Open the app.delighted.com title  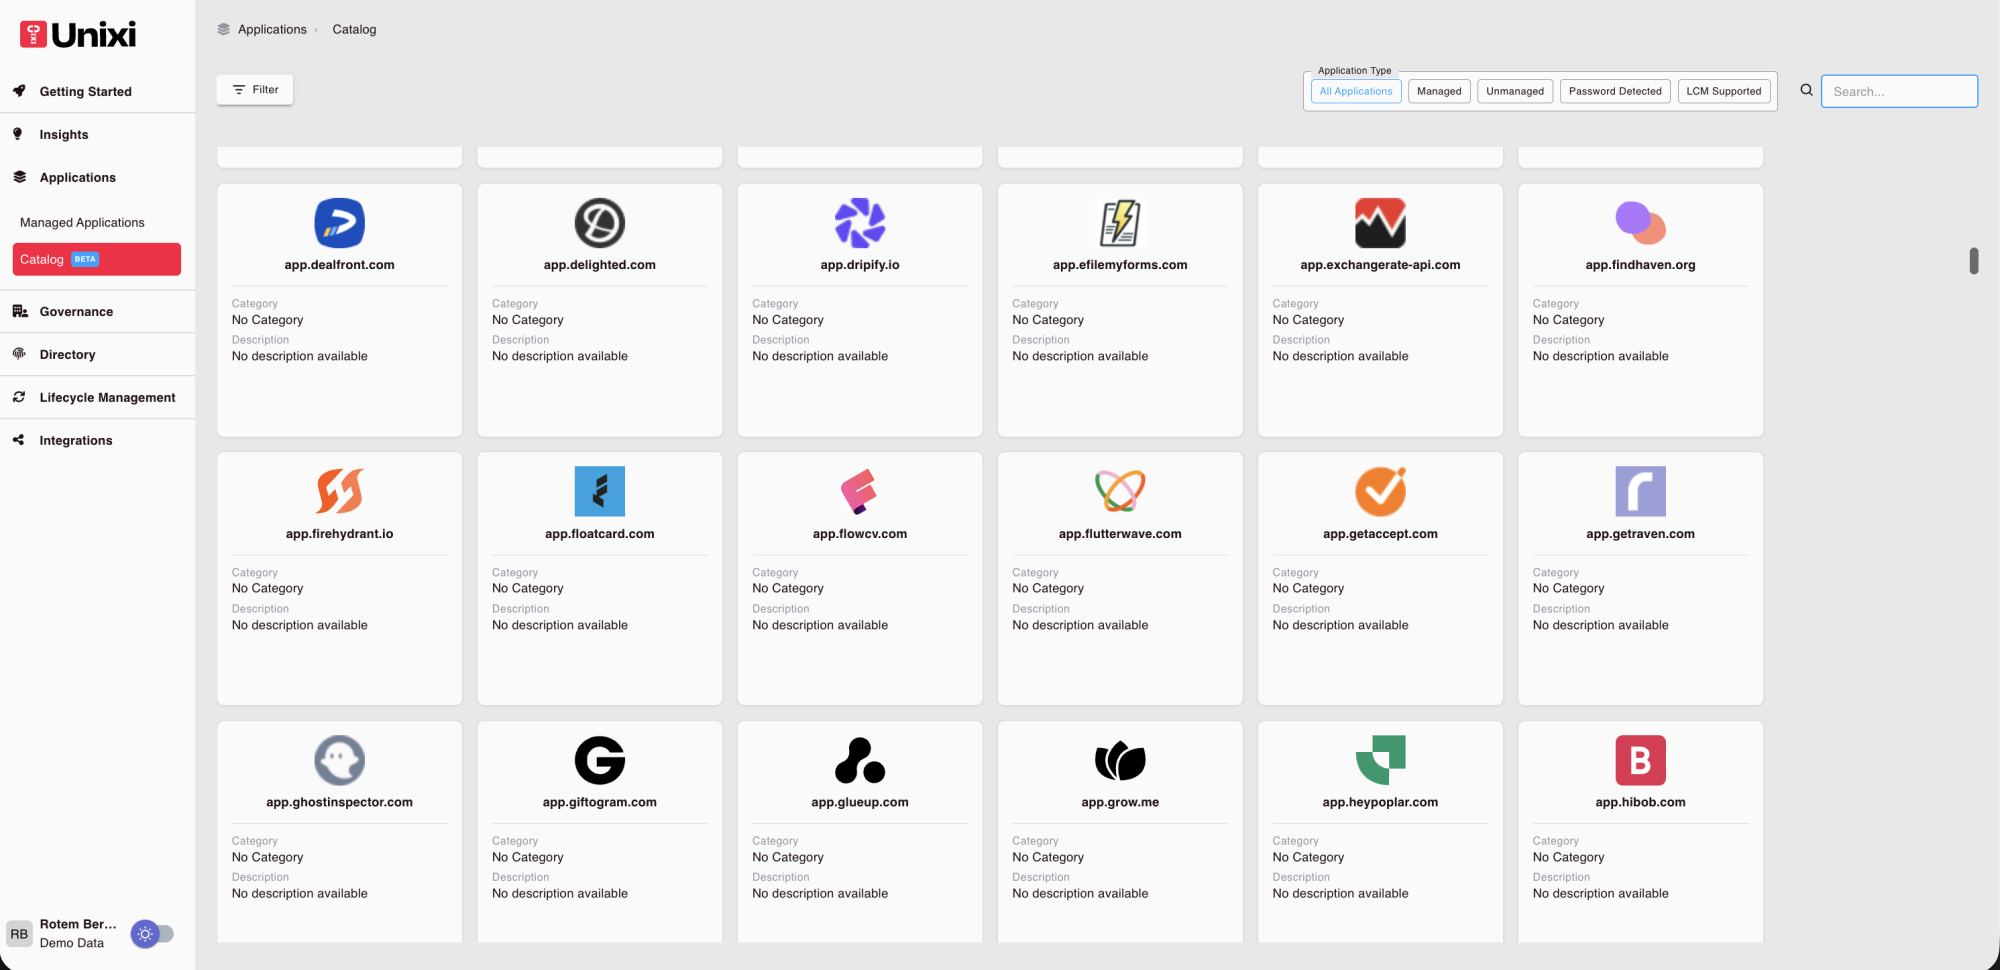[600, 265]
